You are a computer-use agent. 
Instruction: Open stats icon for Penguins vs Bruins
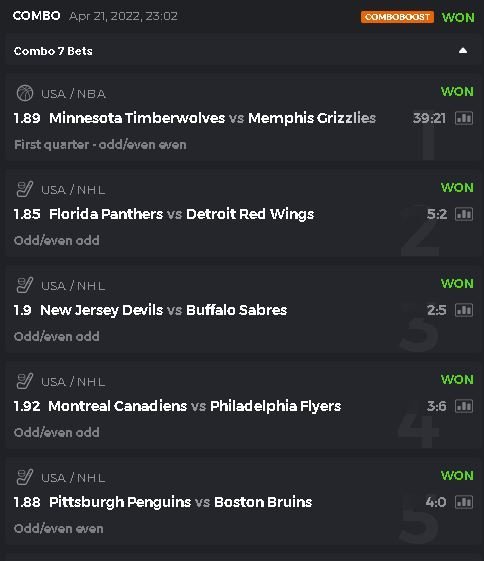pyautogui.click(x=464, y=502)
